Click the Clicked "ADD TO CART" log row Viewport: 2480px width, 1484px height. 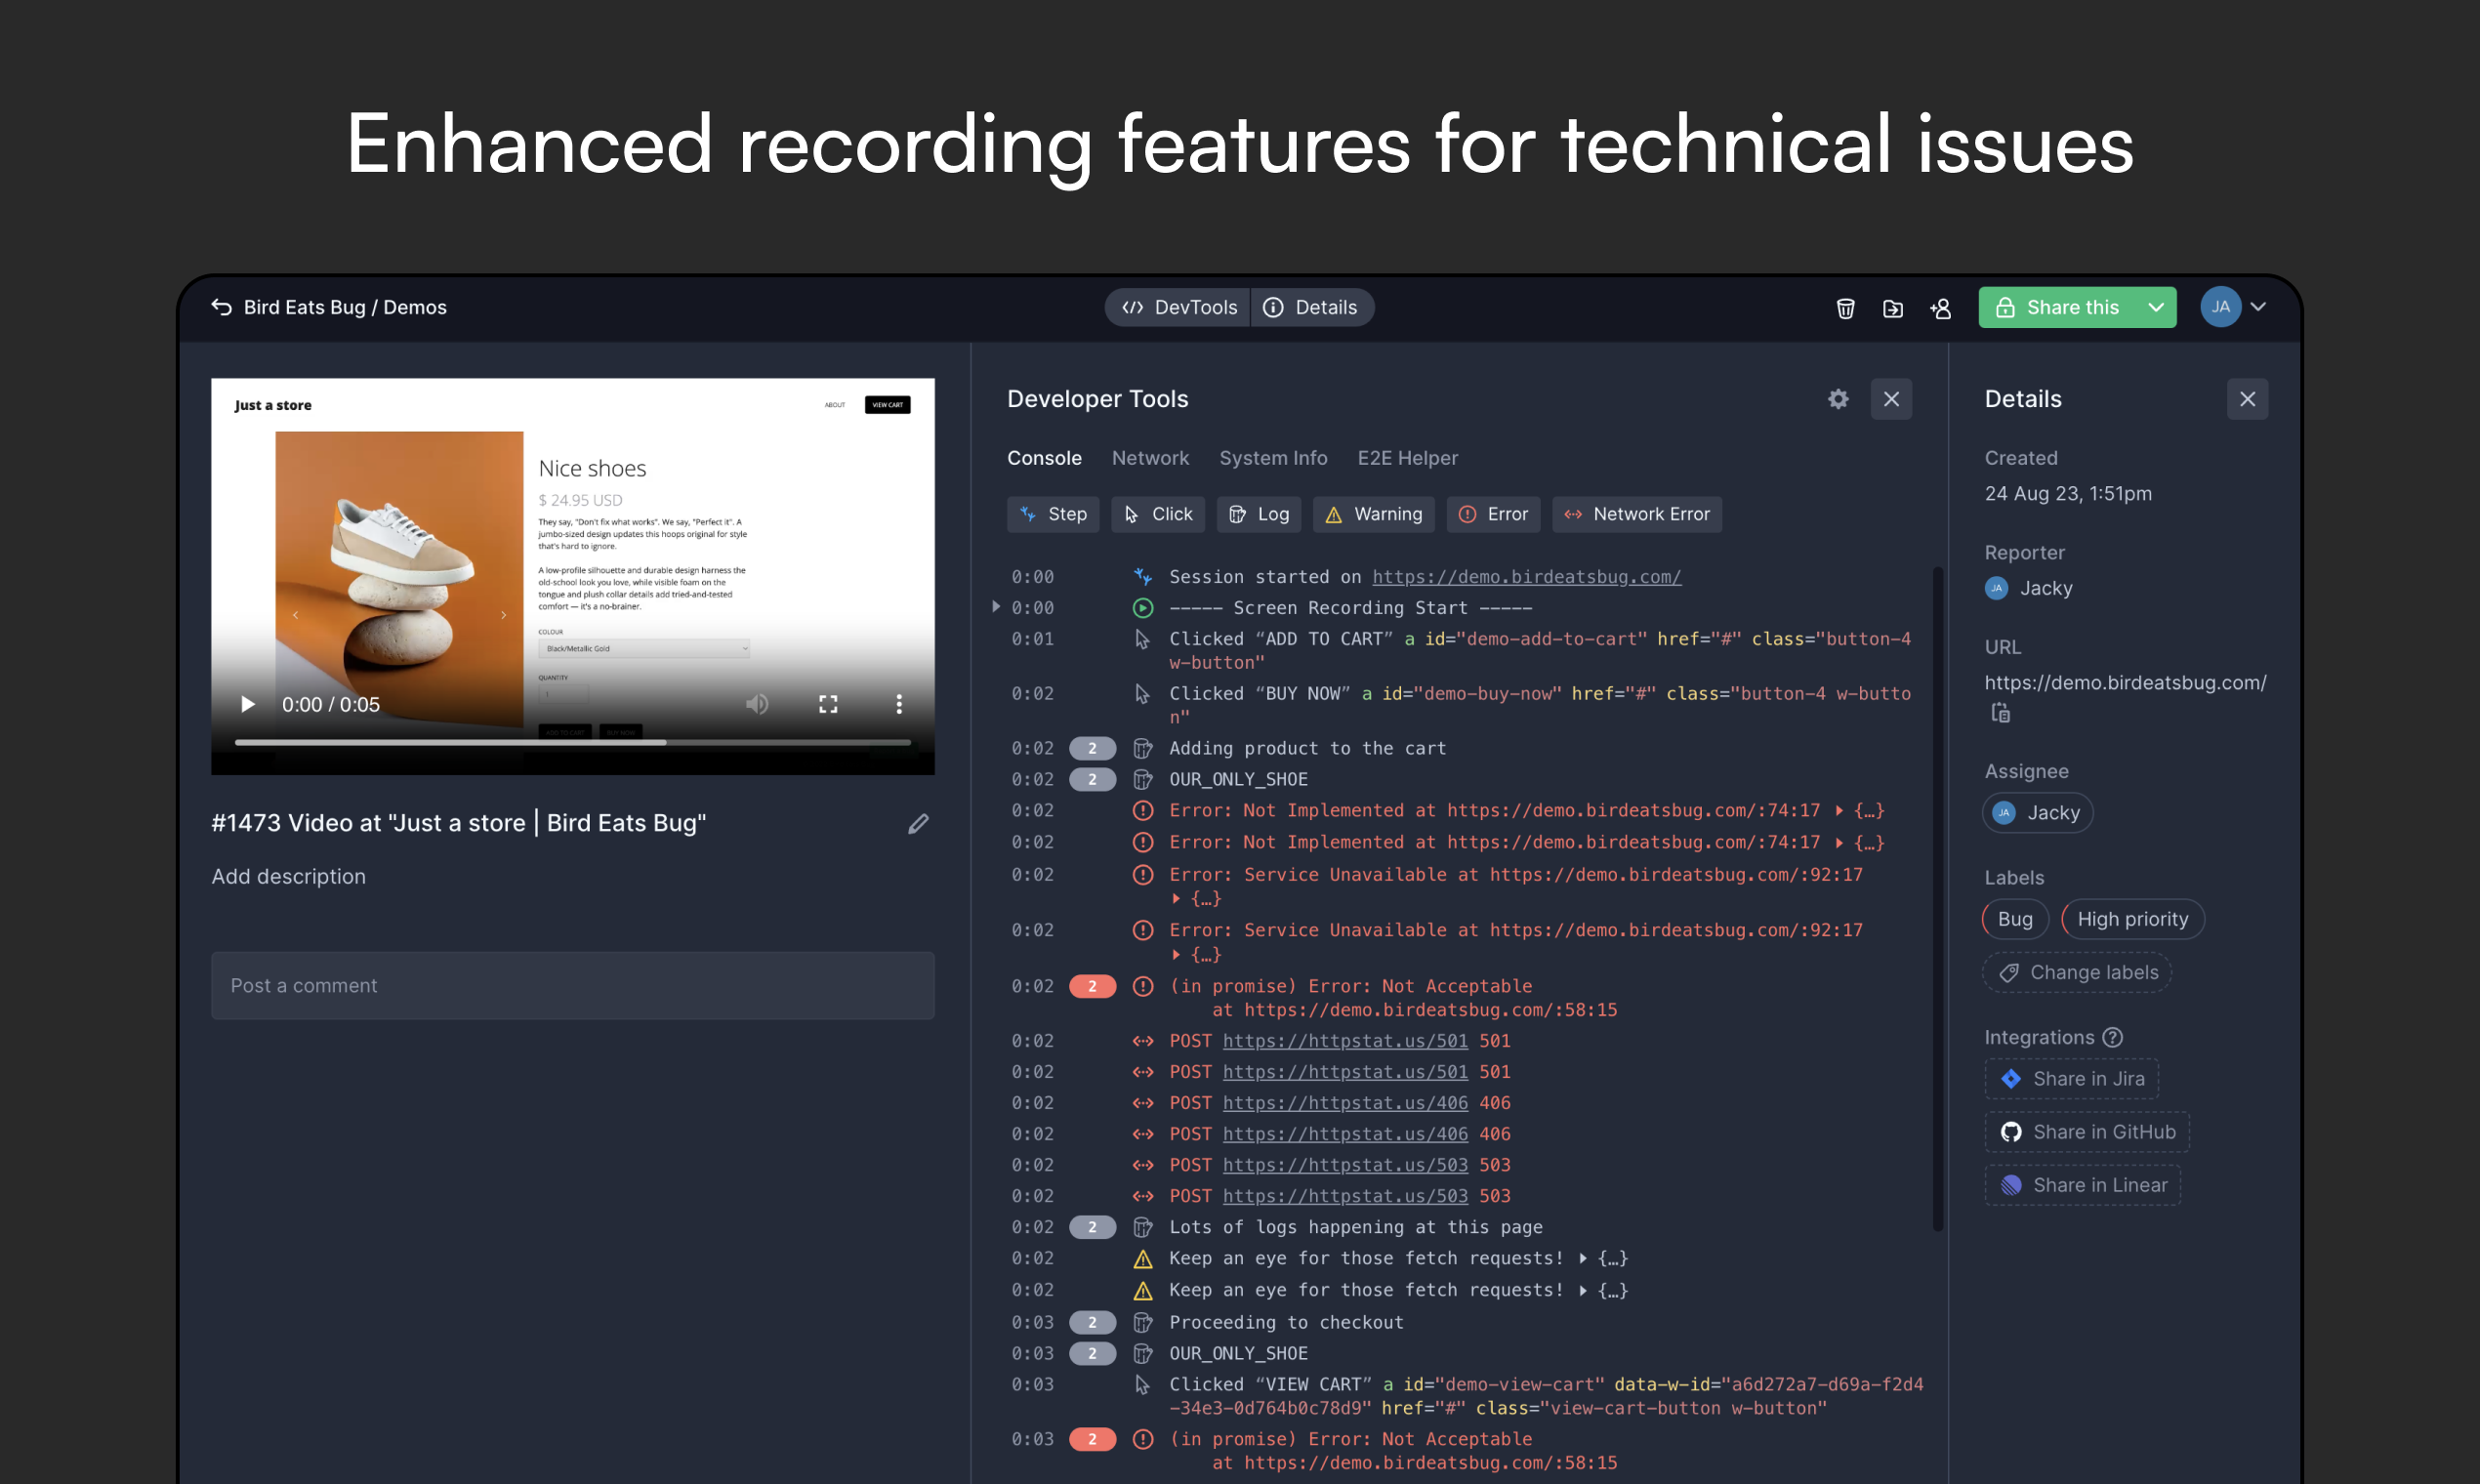point(1465,650)
